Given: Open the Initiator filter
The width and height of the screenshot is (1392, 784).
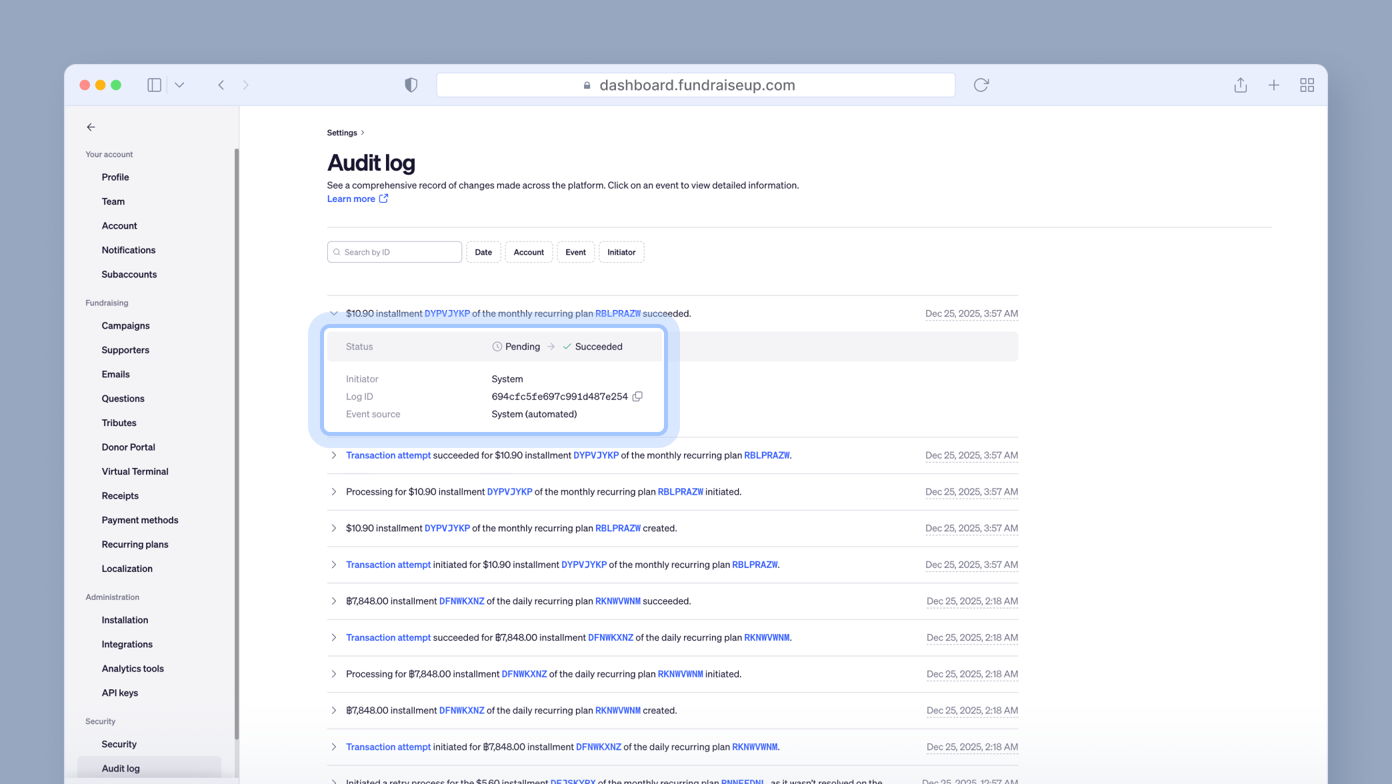Looking at the screenshot, I should point(621,251).
